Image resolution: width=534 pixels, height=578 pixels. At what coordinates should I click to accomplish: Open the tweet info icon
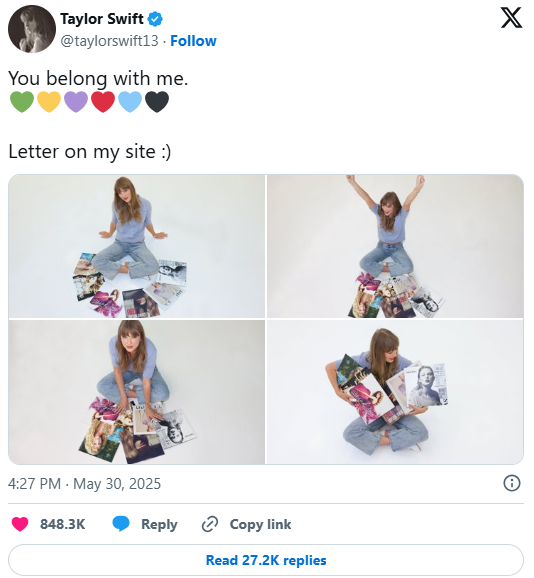point(512,483)
